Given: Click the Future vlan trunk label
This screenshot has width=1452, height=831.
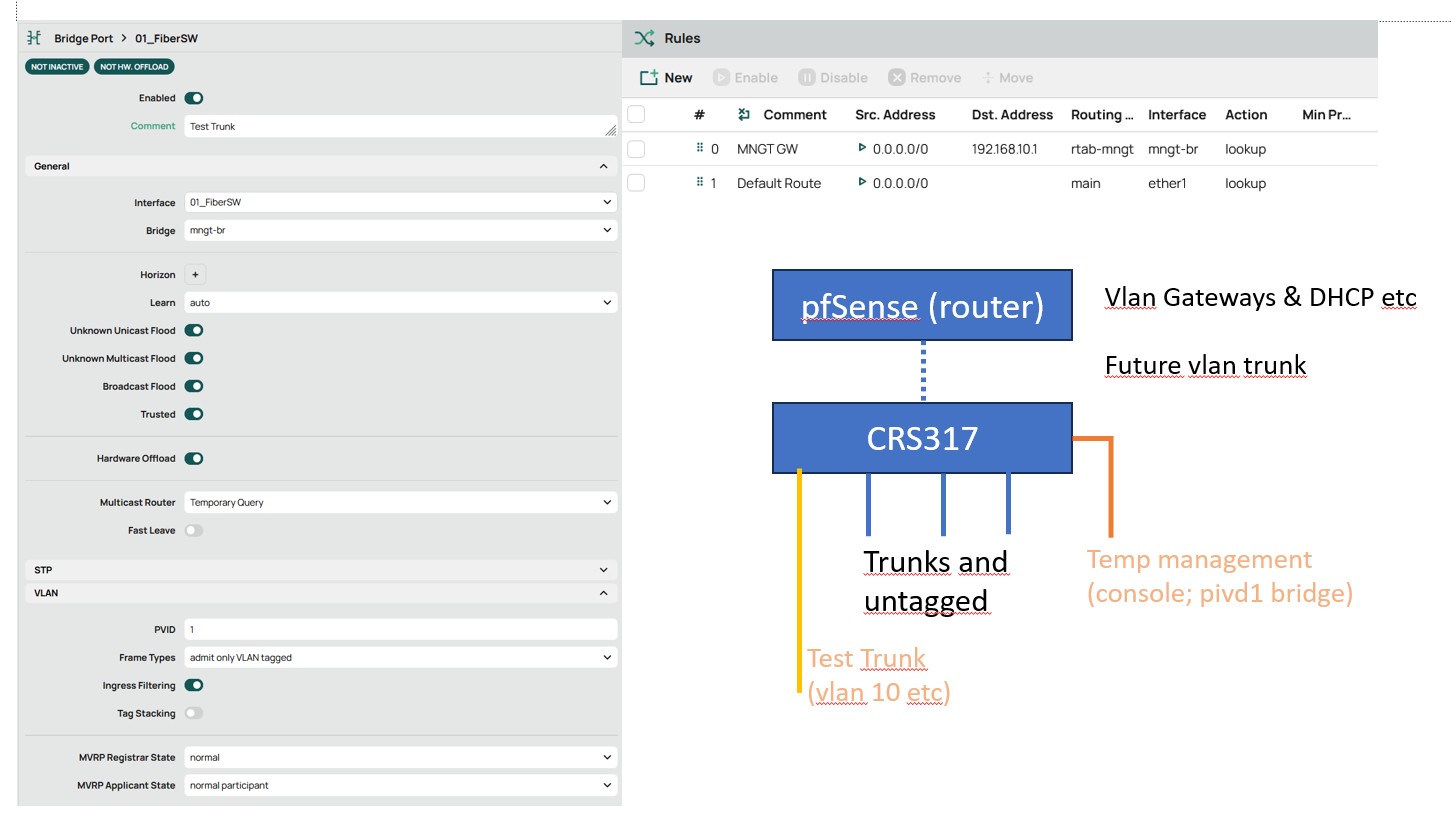Looking at the screenshot, I should (x=1206, y=365).
